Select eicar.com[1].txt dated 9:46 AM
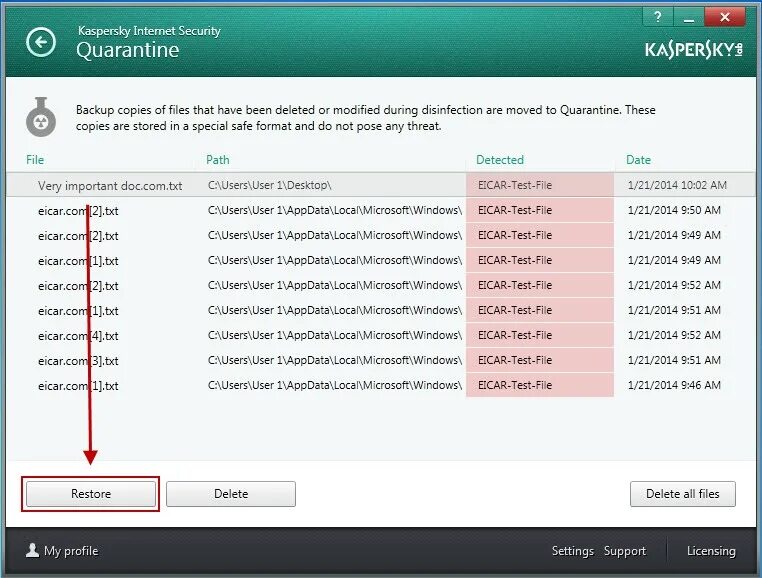Image resolution: width=762 pixels, height=578 pixels. pos(381,385)
